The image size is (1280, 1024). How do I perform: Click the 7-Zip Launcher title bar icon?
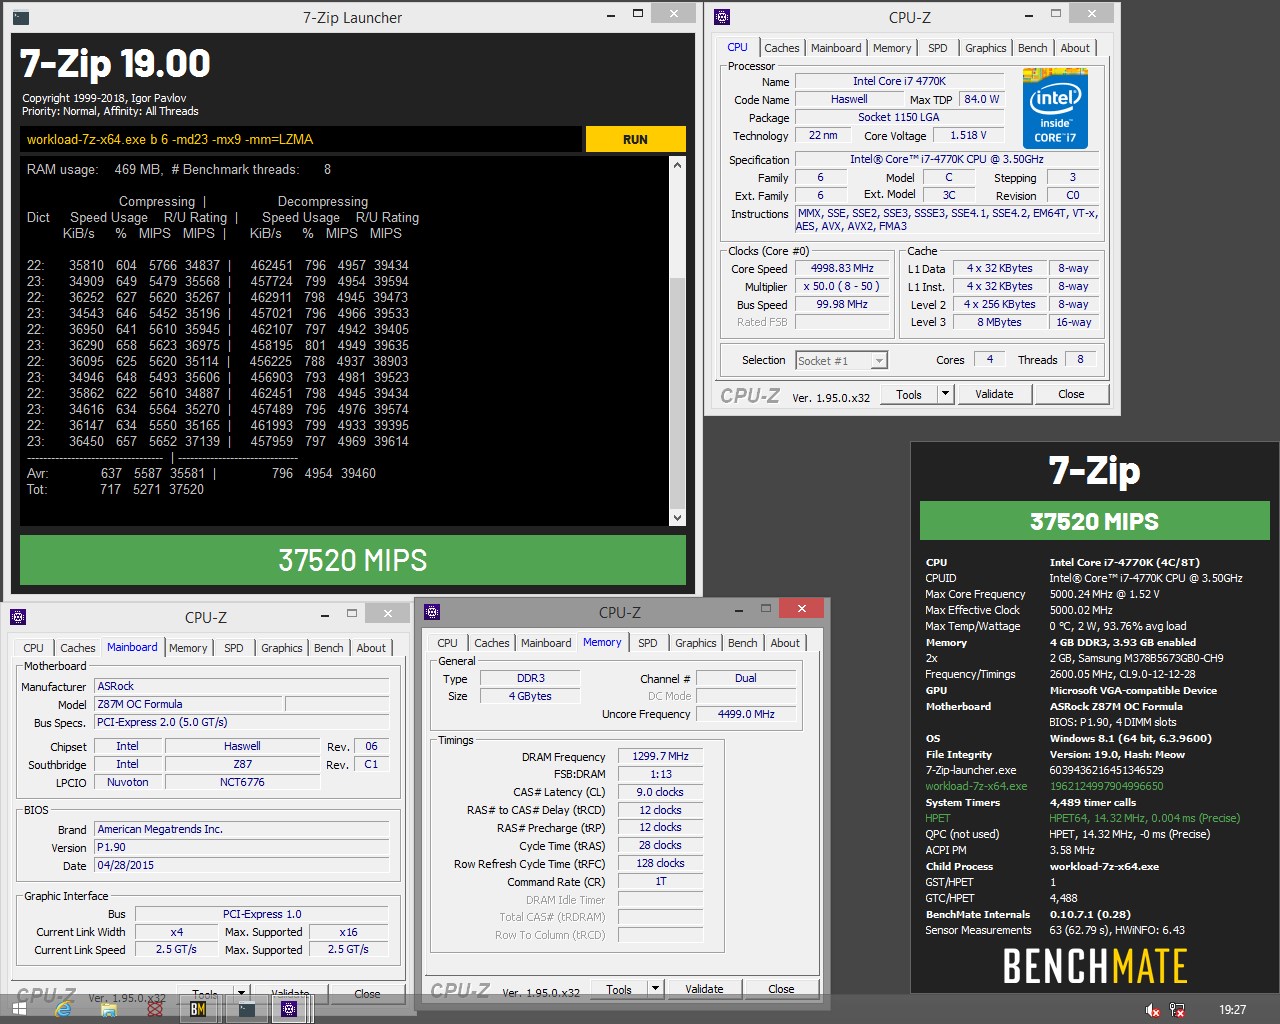(21, 17)
